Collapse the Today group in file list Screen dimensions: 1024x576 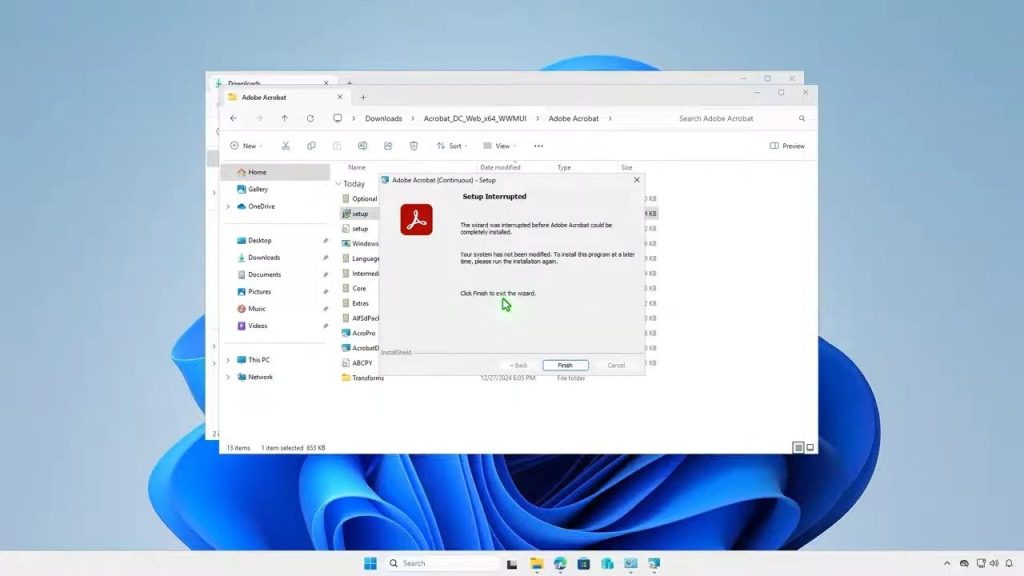point(338,184)
